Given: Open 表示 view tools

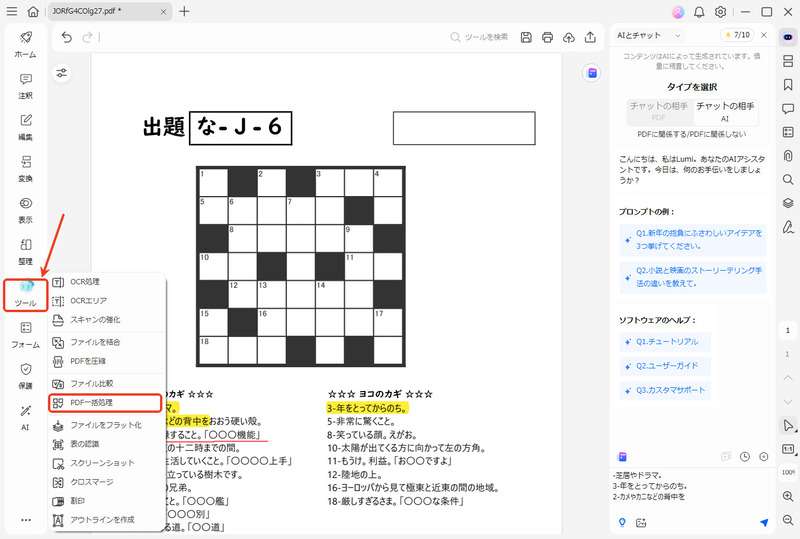Looking at the screenshot, I should (x=26, y=210).
